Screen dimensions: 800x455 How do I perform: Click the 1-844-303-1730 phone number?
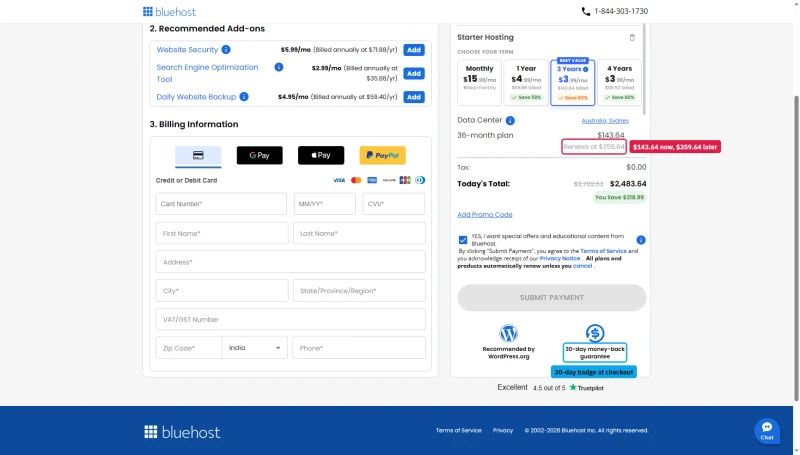click(621, 11)
